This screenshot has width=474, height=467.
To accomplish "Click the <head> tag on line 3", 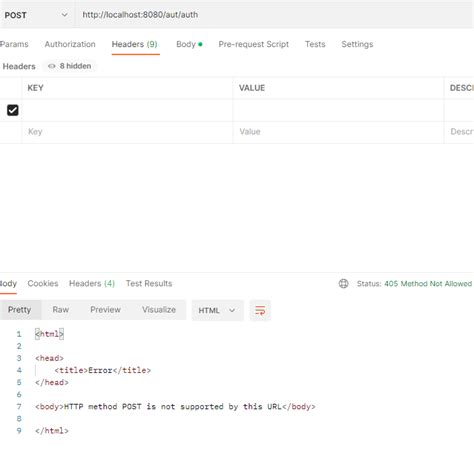I will [49, 358].
